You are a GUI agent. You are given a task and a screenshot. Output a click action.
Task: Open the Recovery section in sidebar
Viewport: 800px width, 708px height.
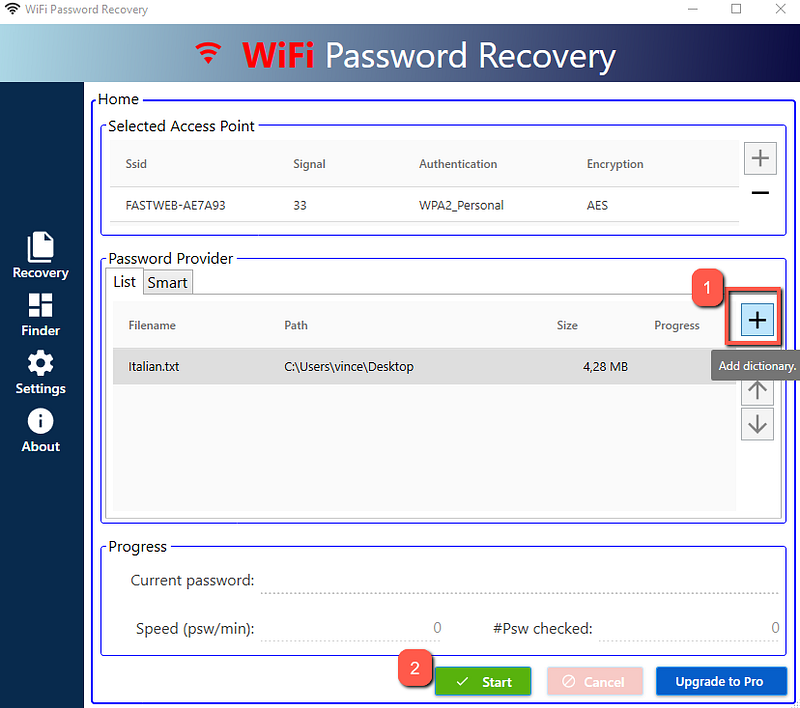[x=40, y=255]
